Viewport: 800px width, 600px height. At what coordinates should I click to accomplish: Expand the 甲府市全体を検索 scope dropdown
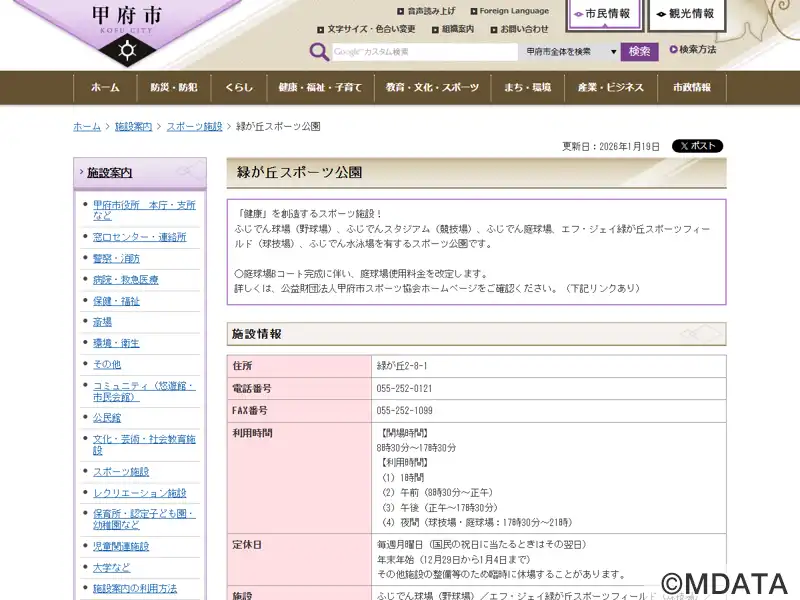pyautogui.click(x=568, y=52)
